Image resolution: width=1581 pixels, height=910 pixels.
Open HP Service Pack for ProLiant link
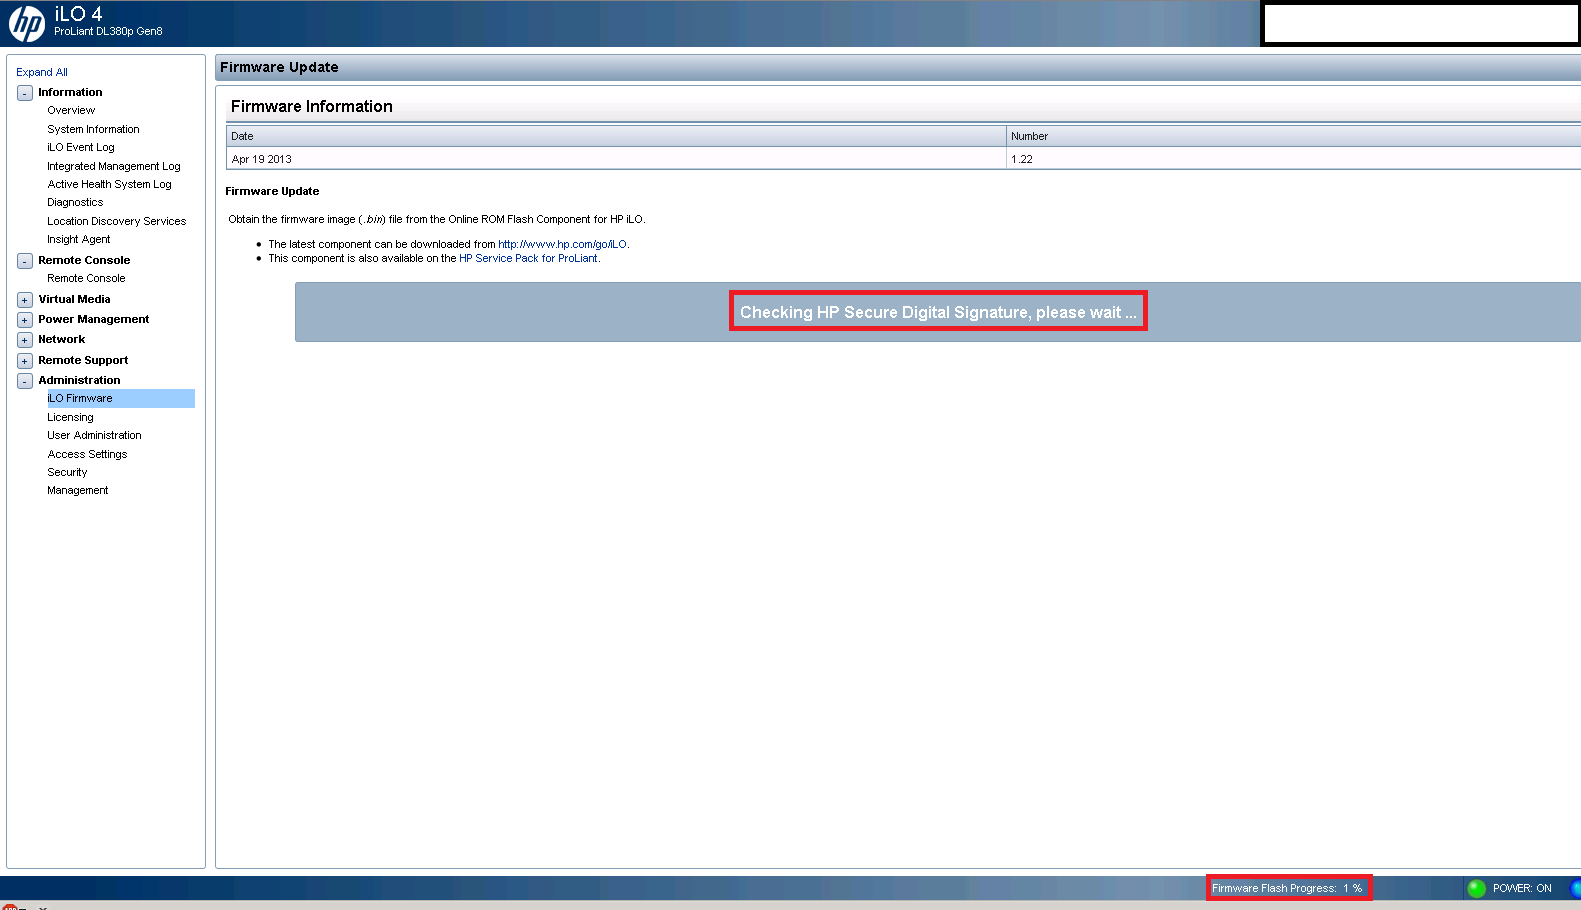(x=528, y=258)
